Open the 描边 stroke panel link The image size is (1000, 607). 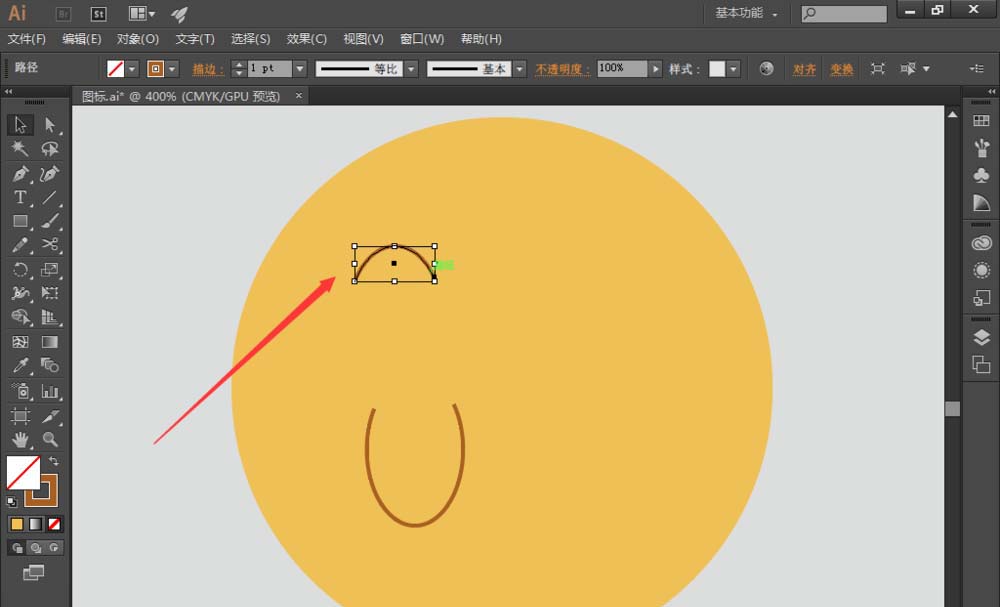click(x=208, y=69)
